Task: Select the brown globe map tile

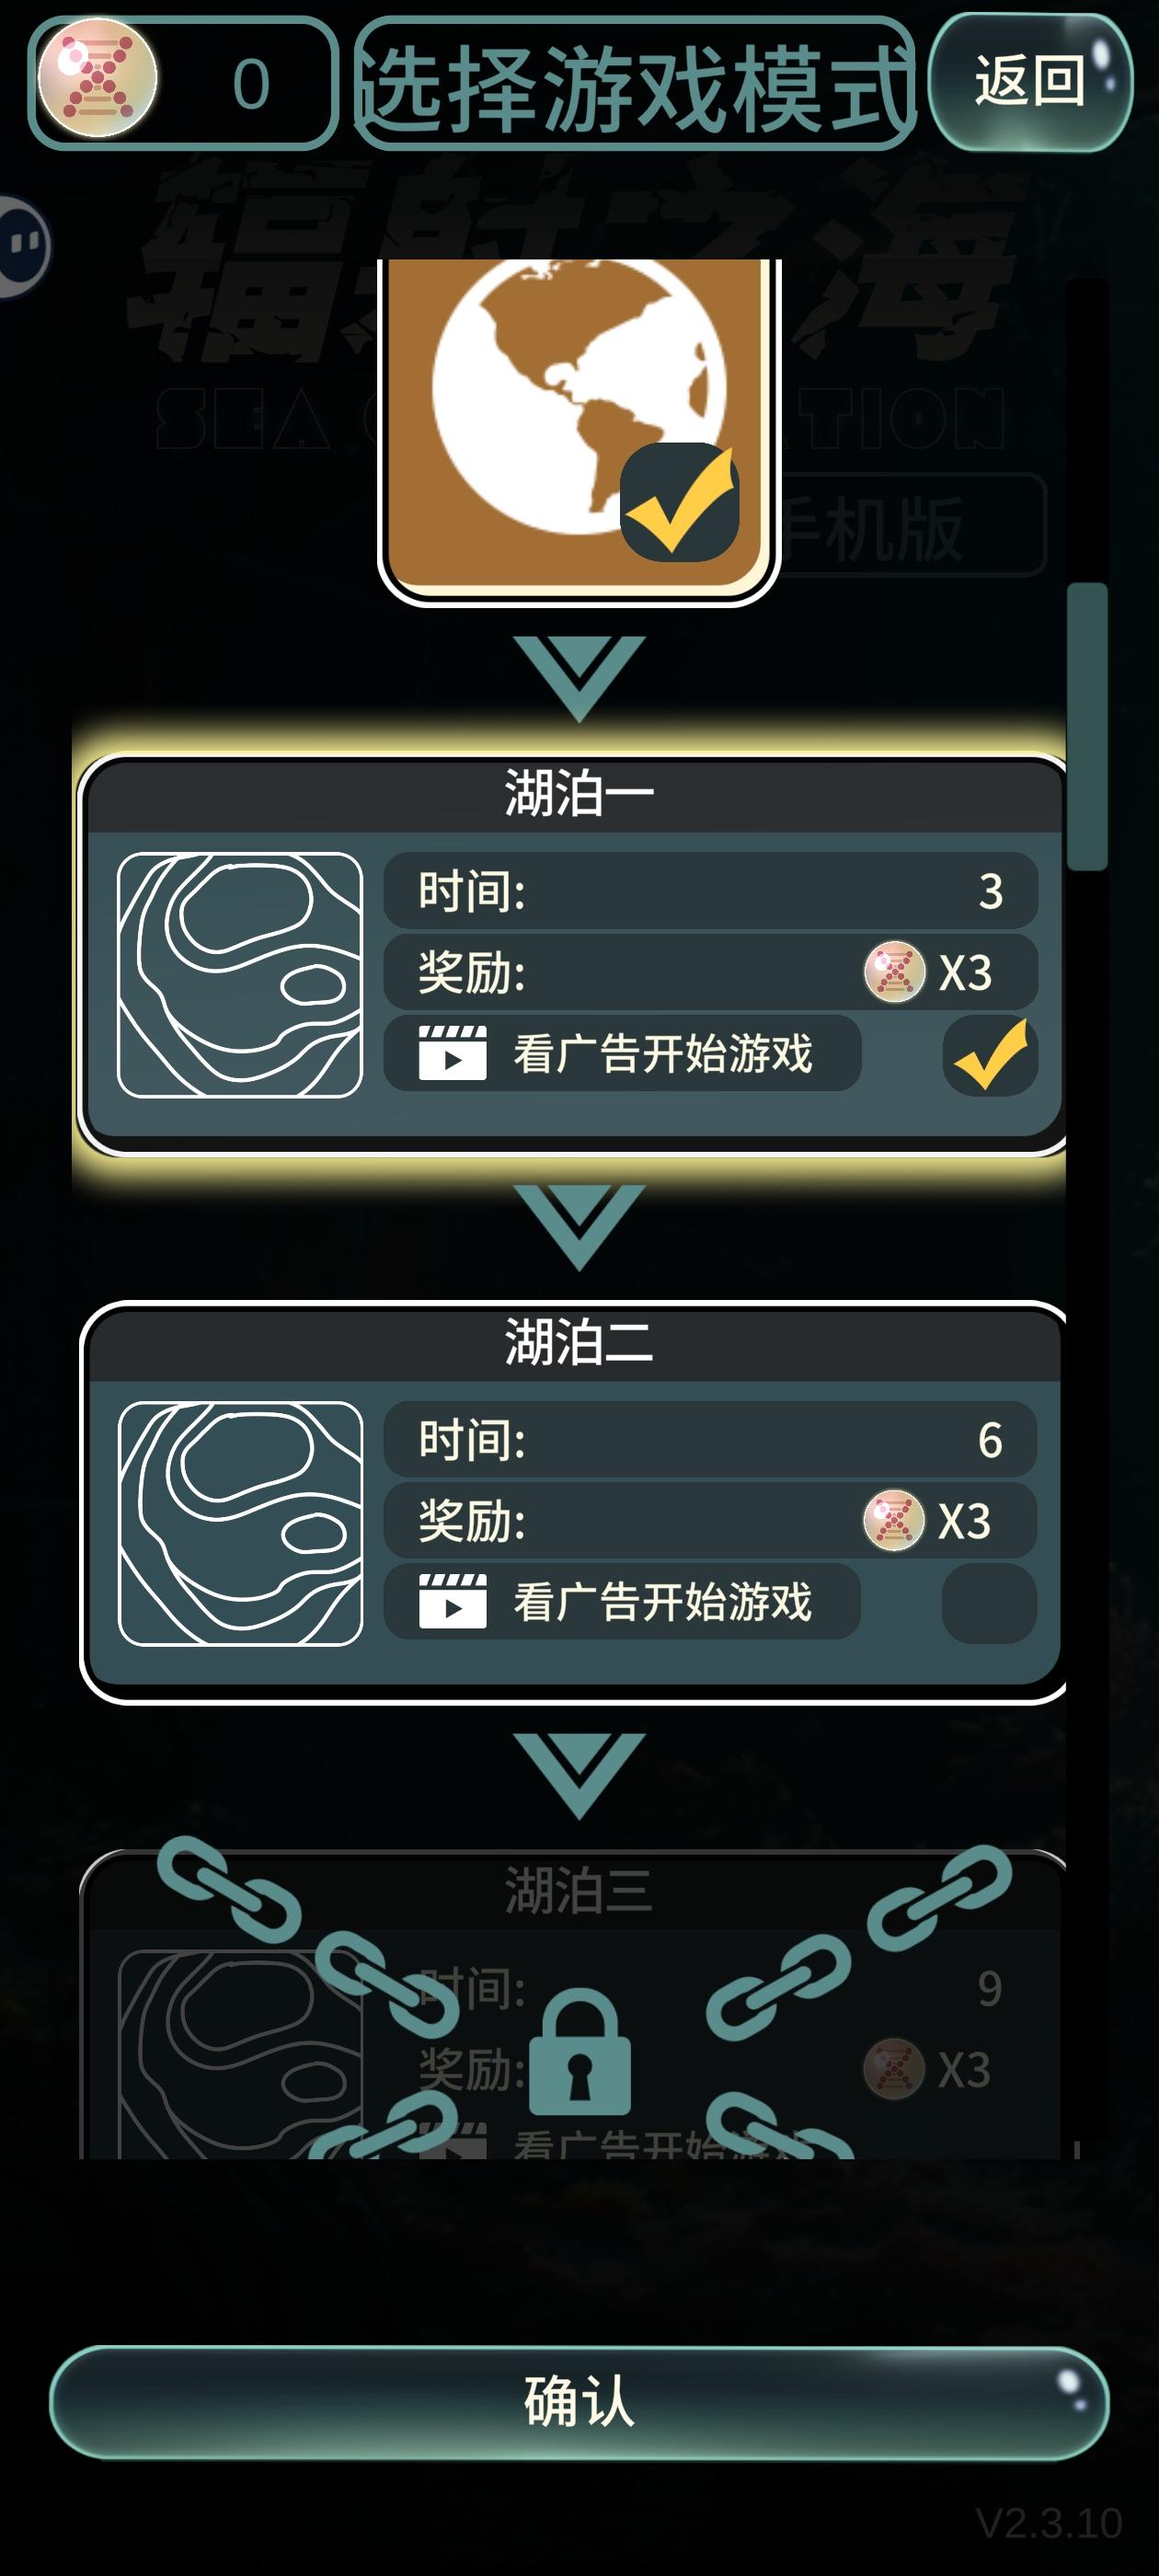Action: click(578, 430)
